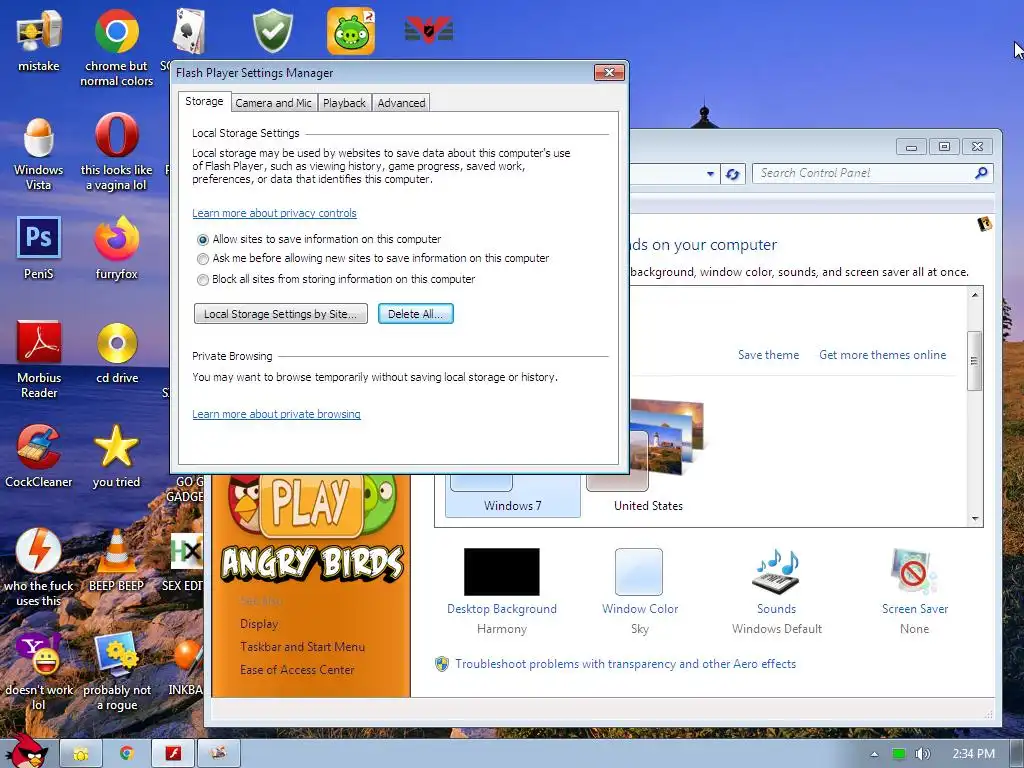Viewport: 1024px width, 768px height.
Task: Open the Window Color swatch
Action: click(639, 572)
